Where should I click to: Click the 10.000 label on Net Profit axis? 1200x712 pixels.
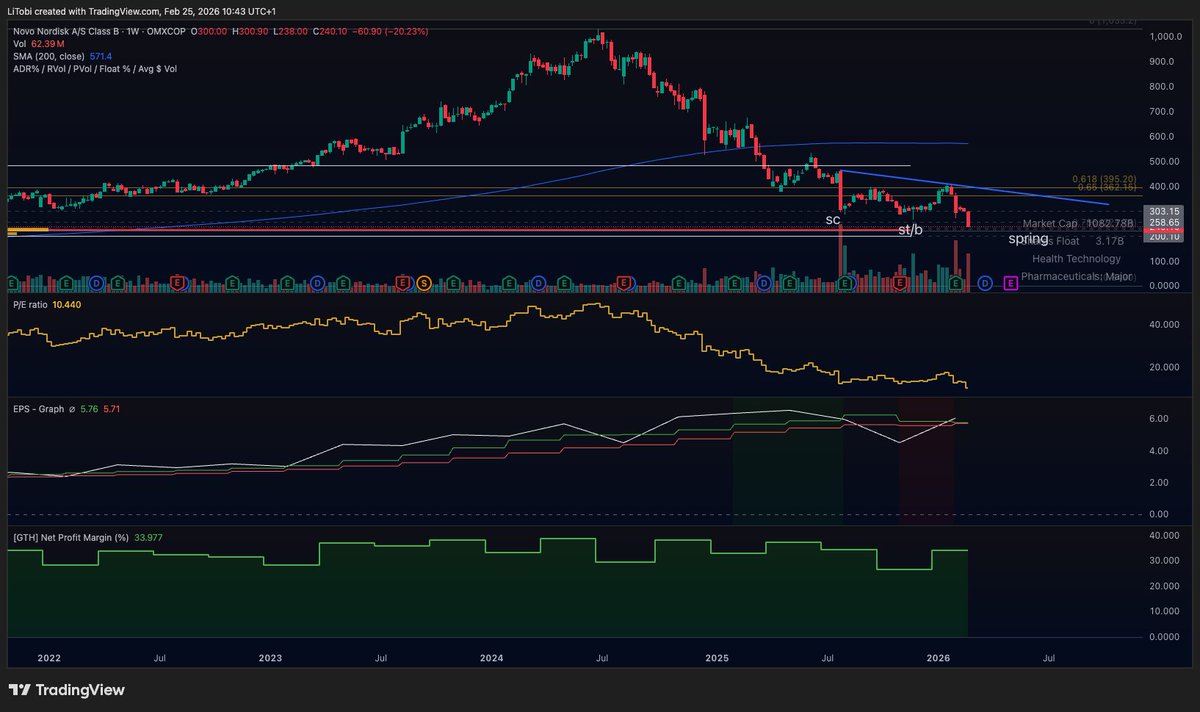pos(1164,611)
